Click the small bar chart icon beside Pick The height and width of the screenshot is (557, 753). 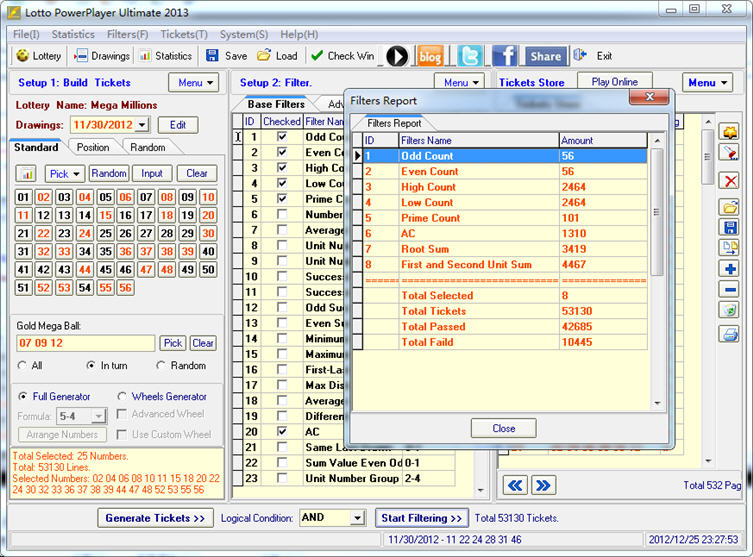pos(27,173)
